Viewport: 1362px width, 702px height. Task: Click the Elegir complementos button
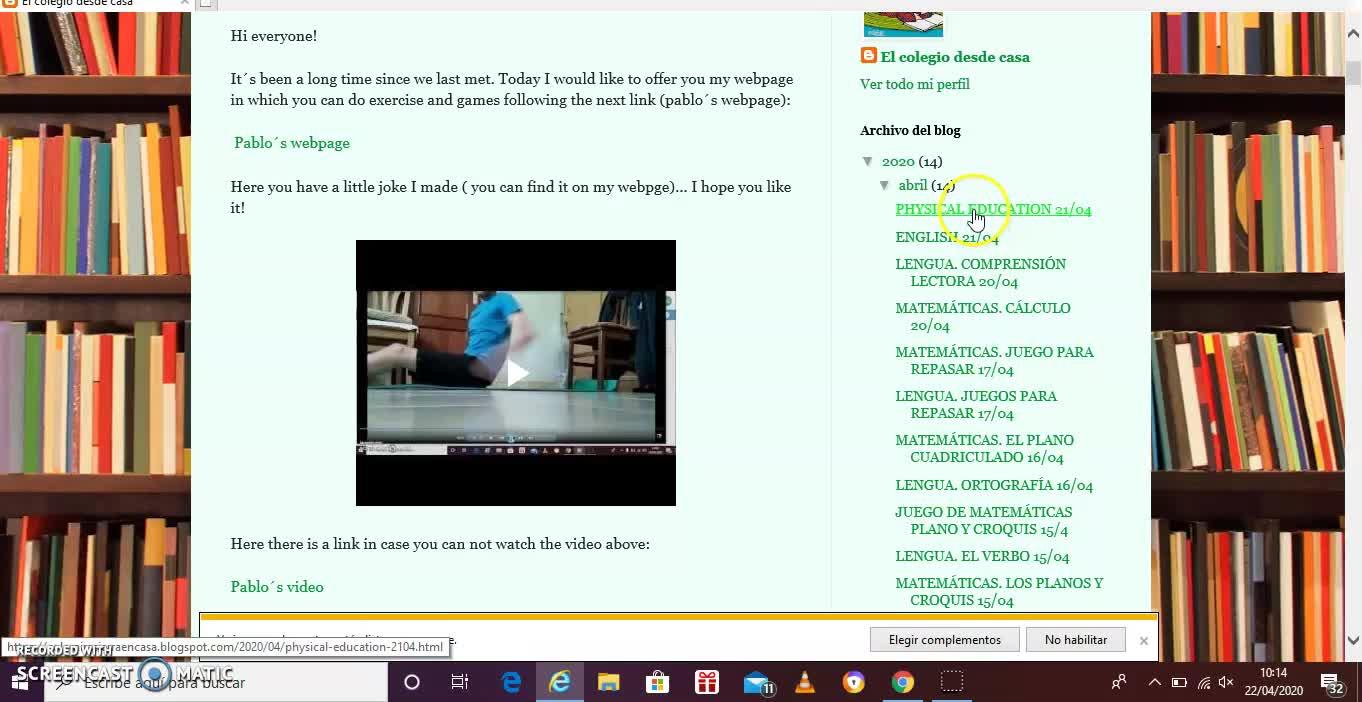click(945, 640)
